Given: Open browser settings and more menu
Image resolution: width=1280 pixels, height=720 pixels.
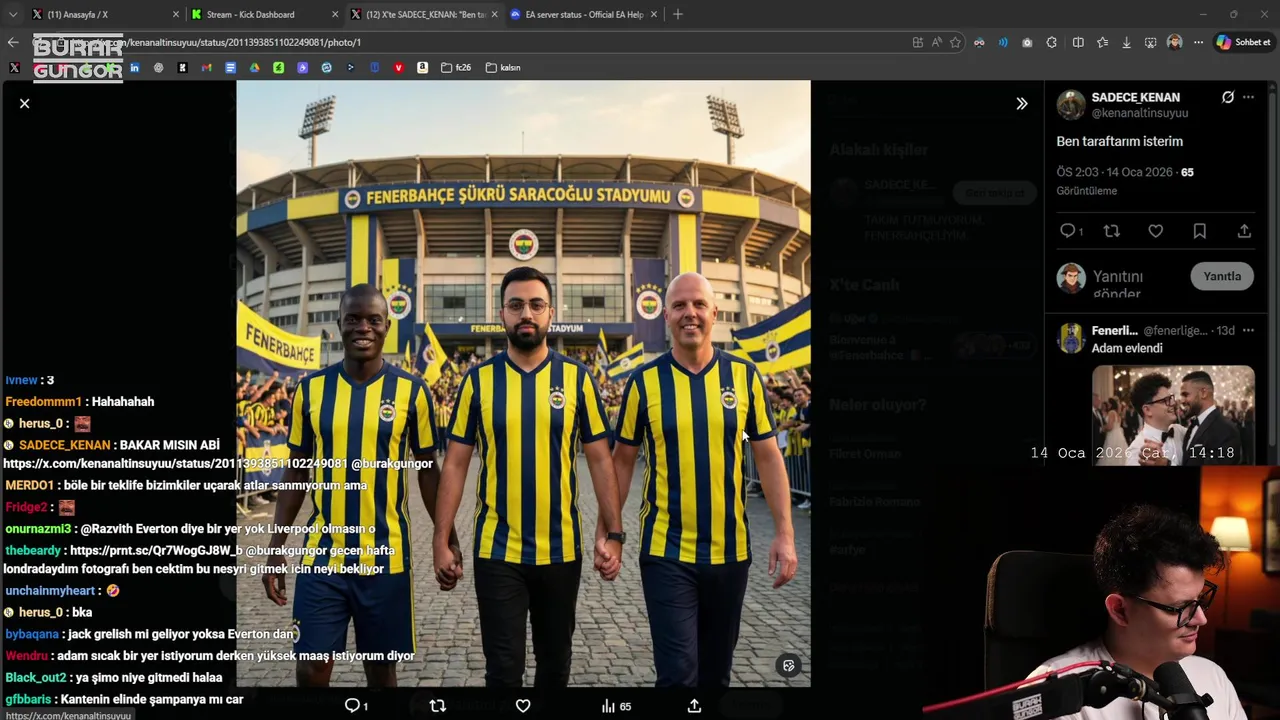Looking at the screenshot, I should pos(1198,42).
